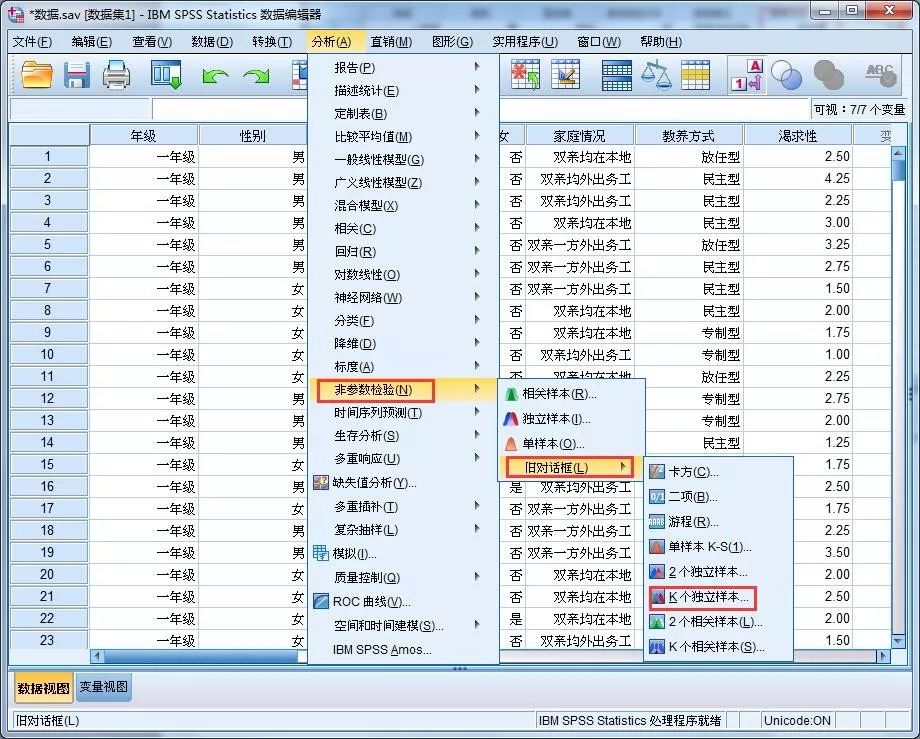Expand the 比较平均值(M) submenu
920x739 pixels.
[x=403, y=137]
